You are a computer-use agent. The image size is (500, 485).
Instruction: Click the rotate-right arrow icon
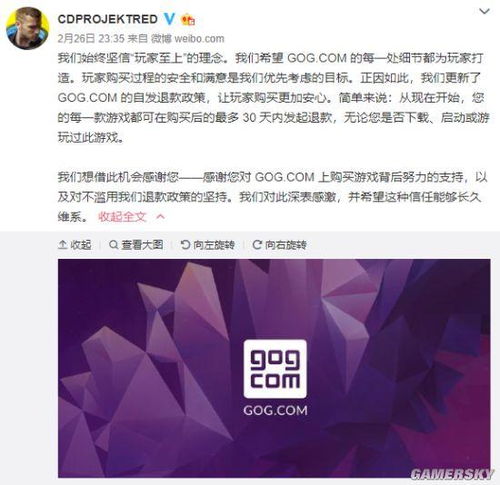pos(257,245)
